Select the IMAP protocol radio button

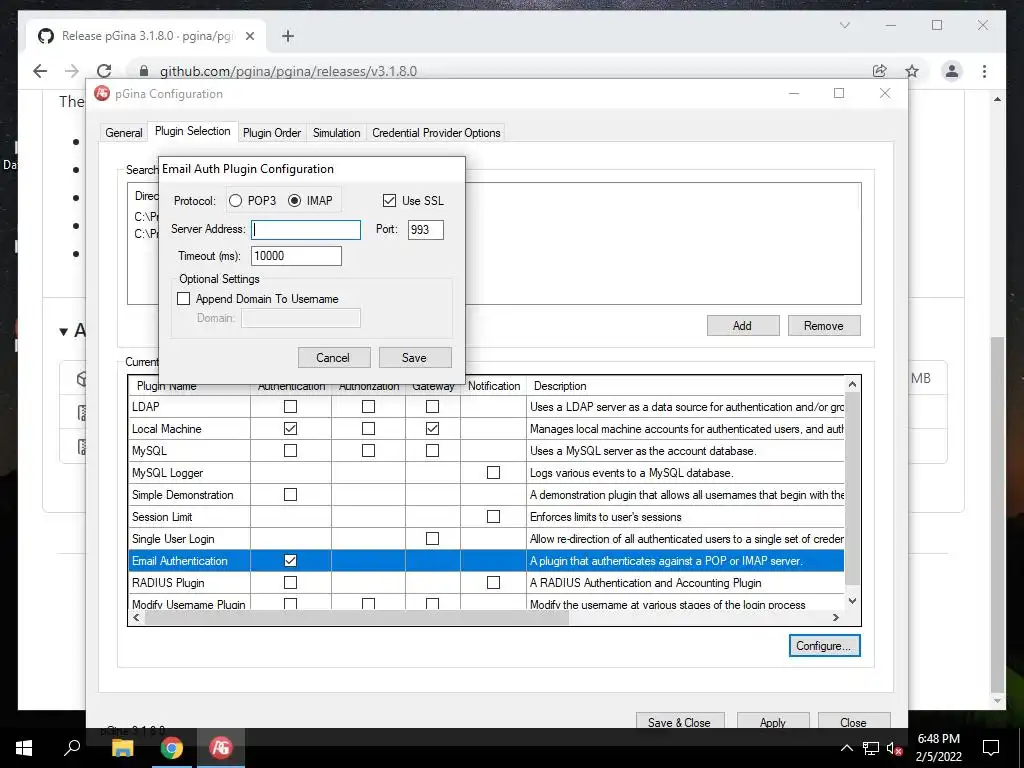295,201
